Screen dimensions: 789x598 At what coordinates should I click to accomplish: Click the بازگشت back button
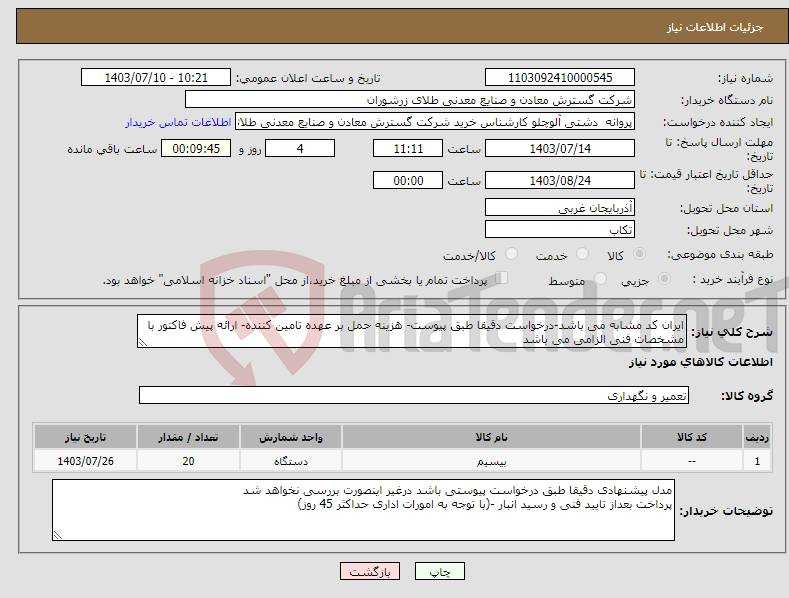[x=370, y=571]
